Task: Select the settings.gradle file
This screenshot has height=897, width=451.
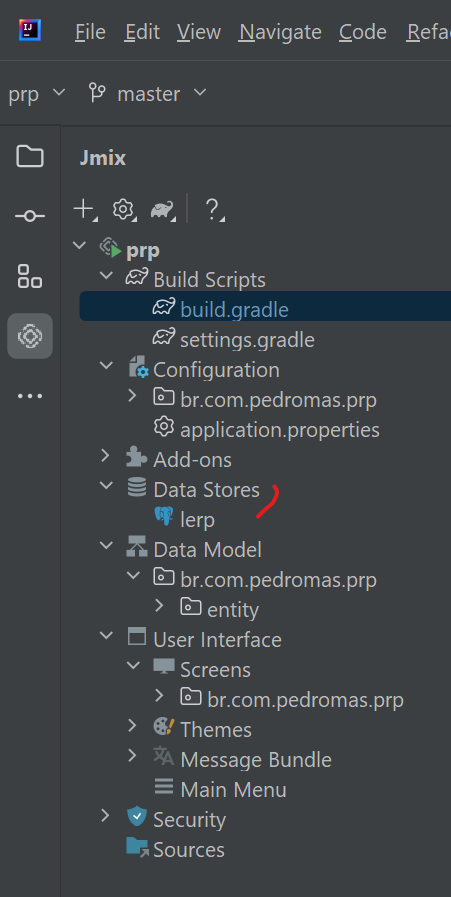Action: [x=247, y=340]
